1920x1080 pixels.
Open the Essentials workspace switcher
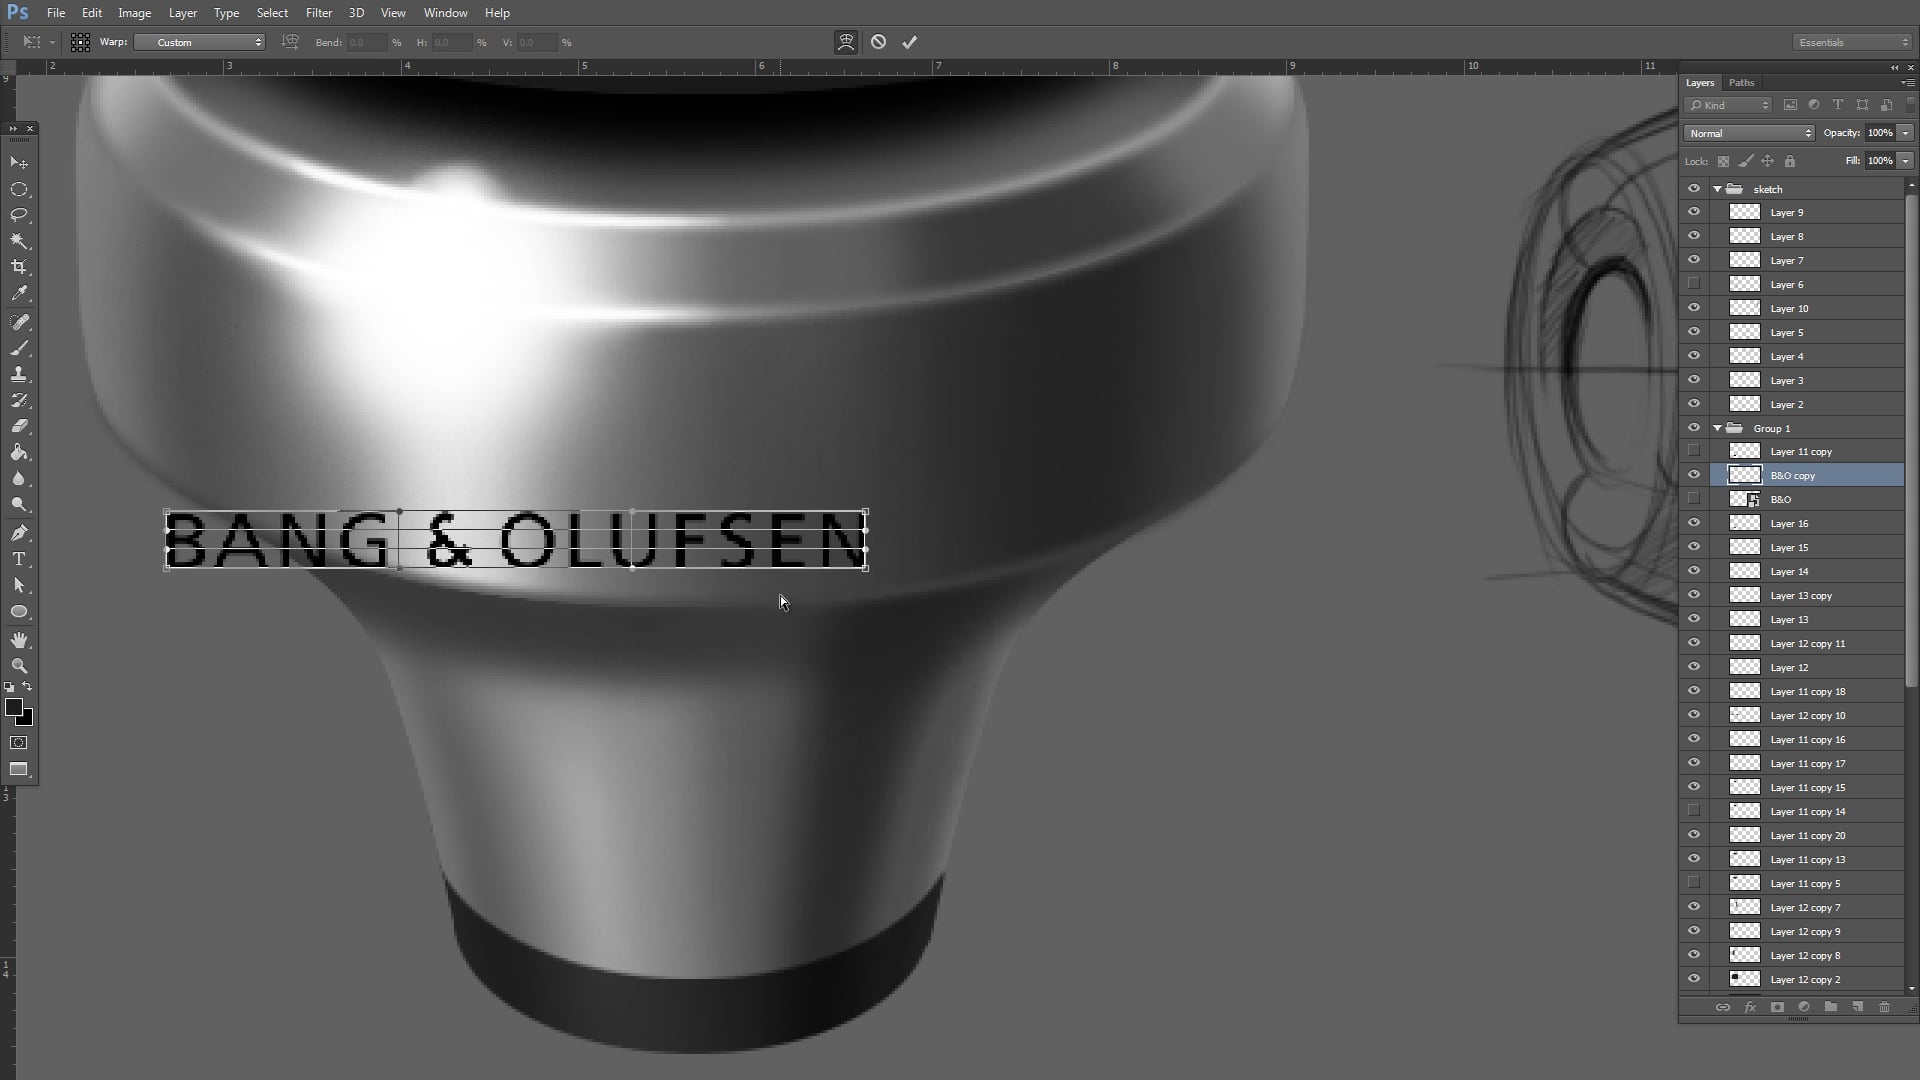[x=1852, y=42]
